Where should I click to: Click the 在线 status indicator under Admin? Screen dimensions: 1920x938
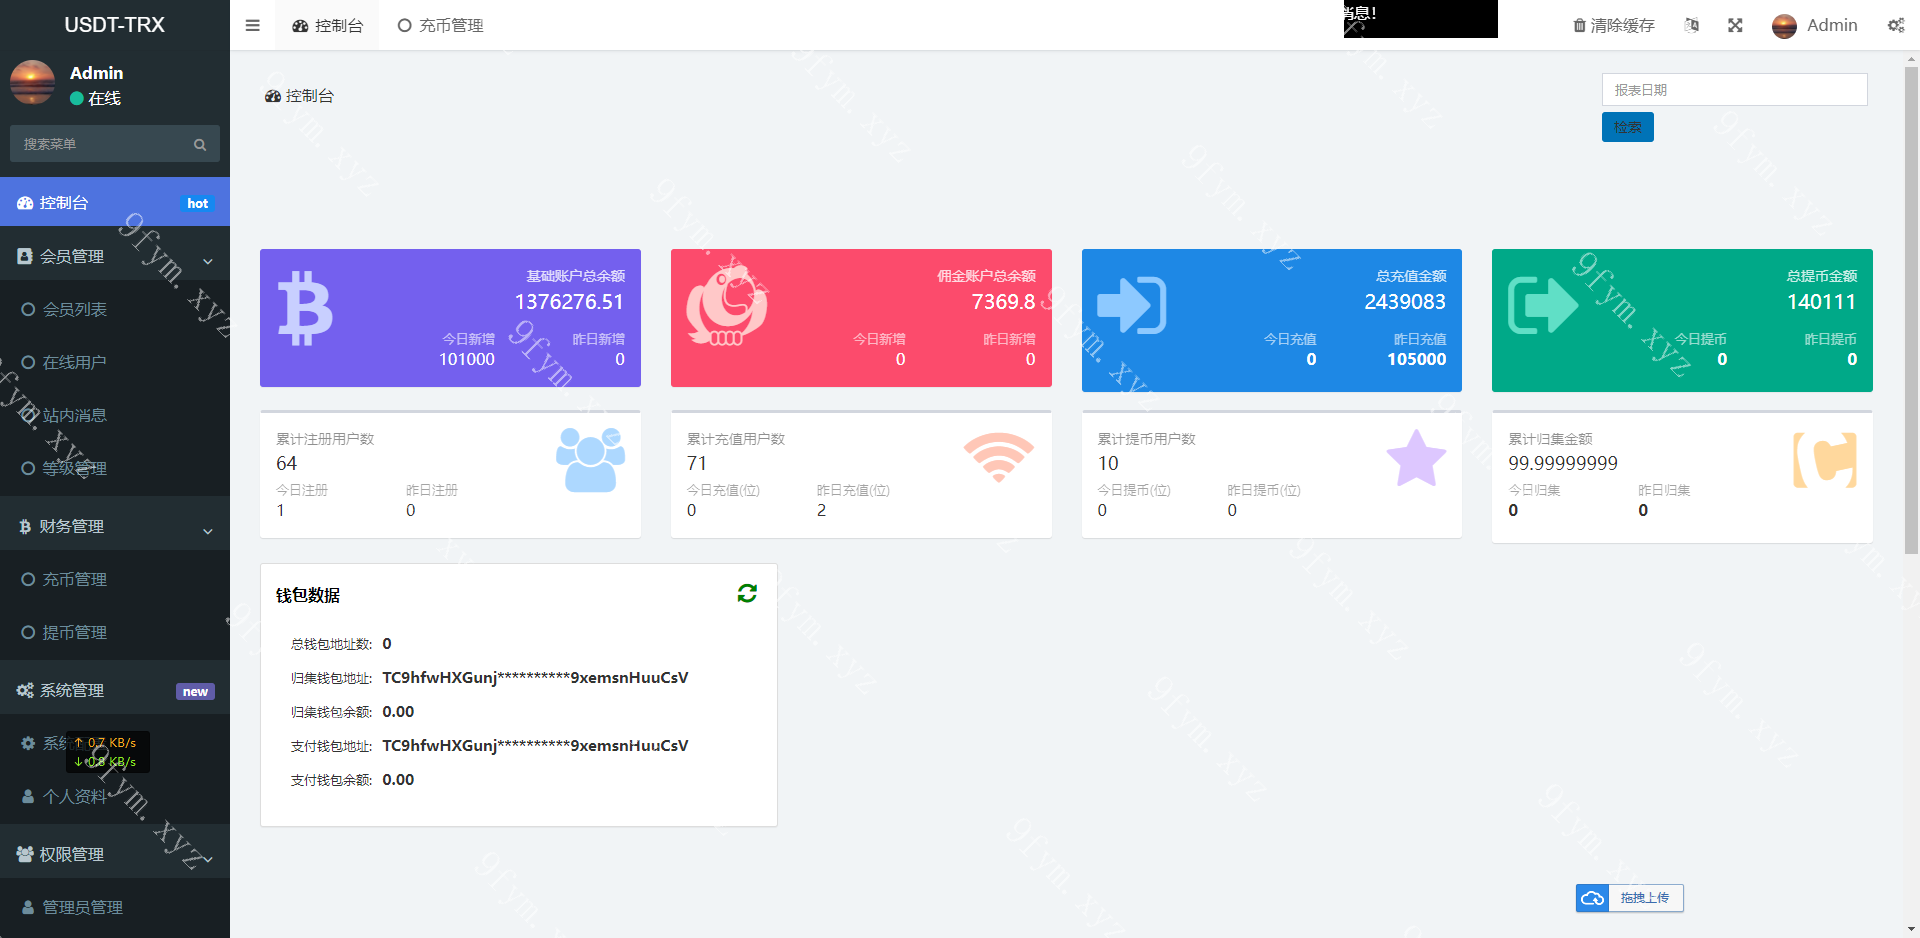coord(95,98)
